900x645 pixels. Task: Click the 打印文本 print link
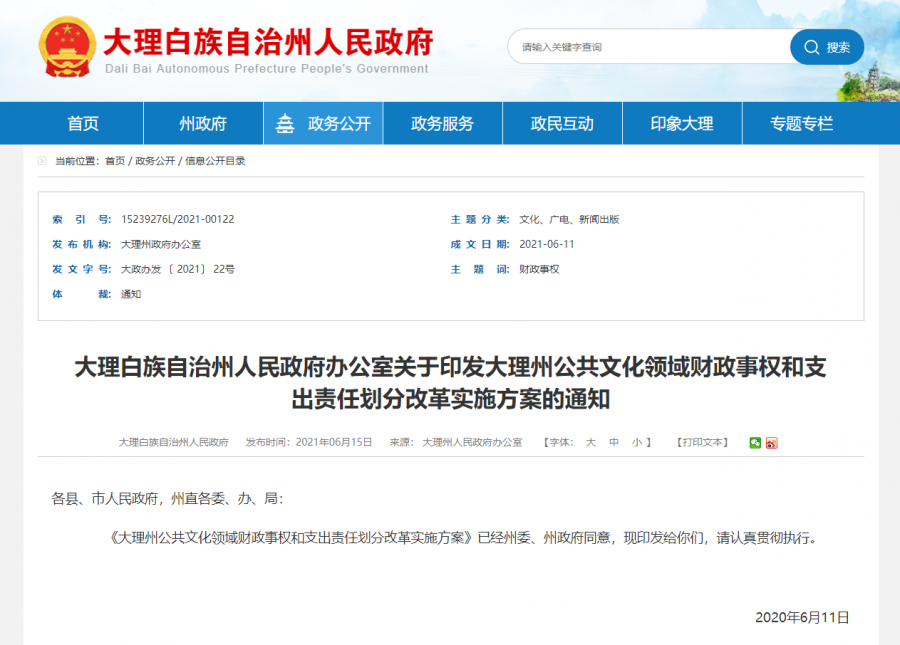(x=703, y=442)
